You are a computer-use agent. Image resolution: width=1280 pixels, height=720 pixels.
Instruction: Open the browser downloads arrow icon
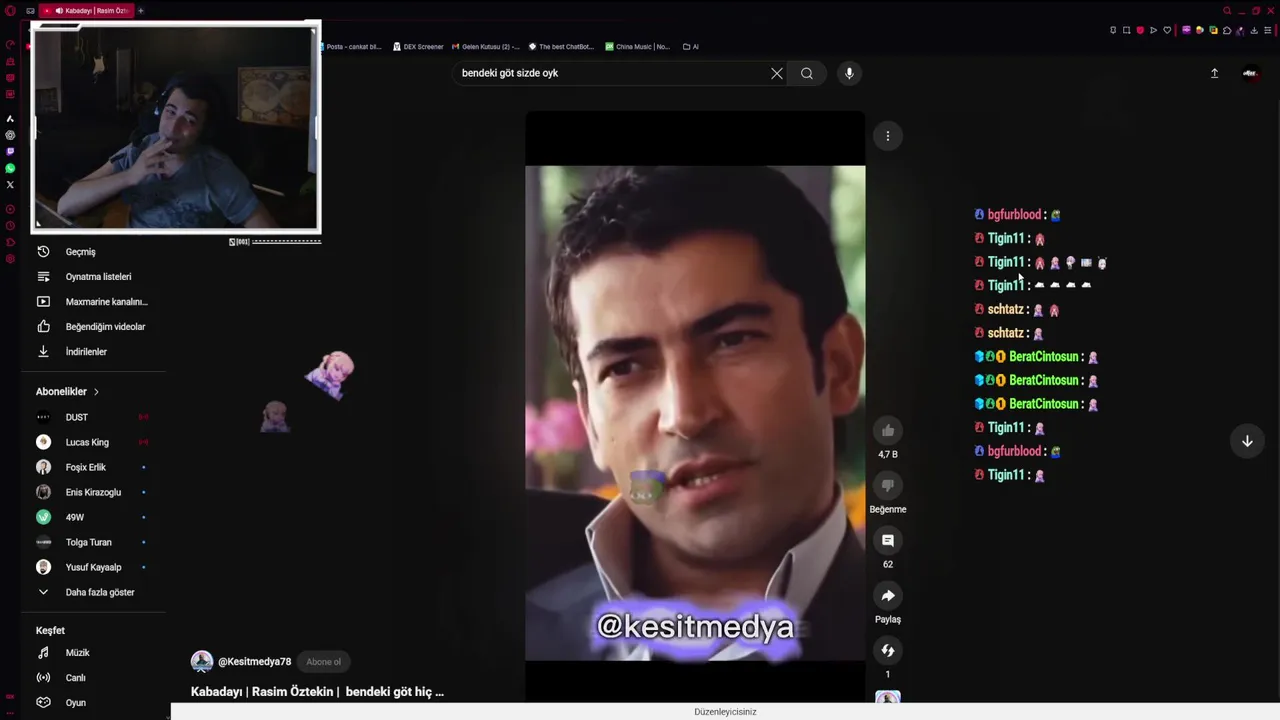(x=1254, y=30)
